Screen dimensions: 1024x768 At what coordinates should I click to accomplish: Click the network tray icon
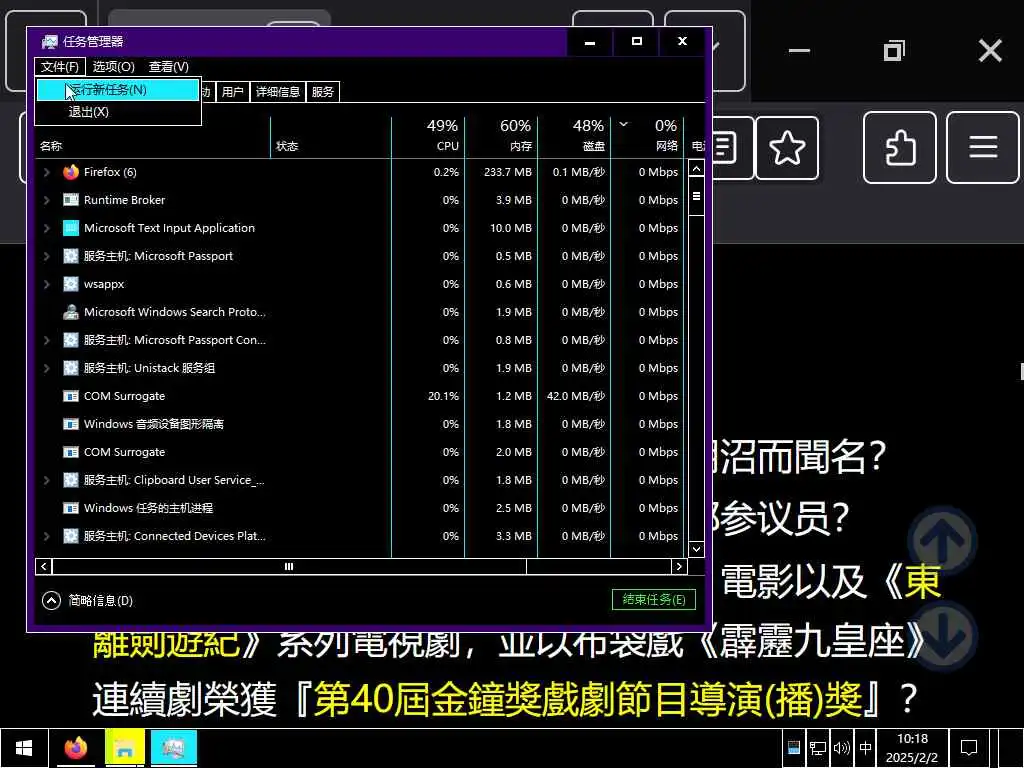[x=818, y=748]
